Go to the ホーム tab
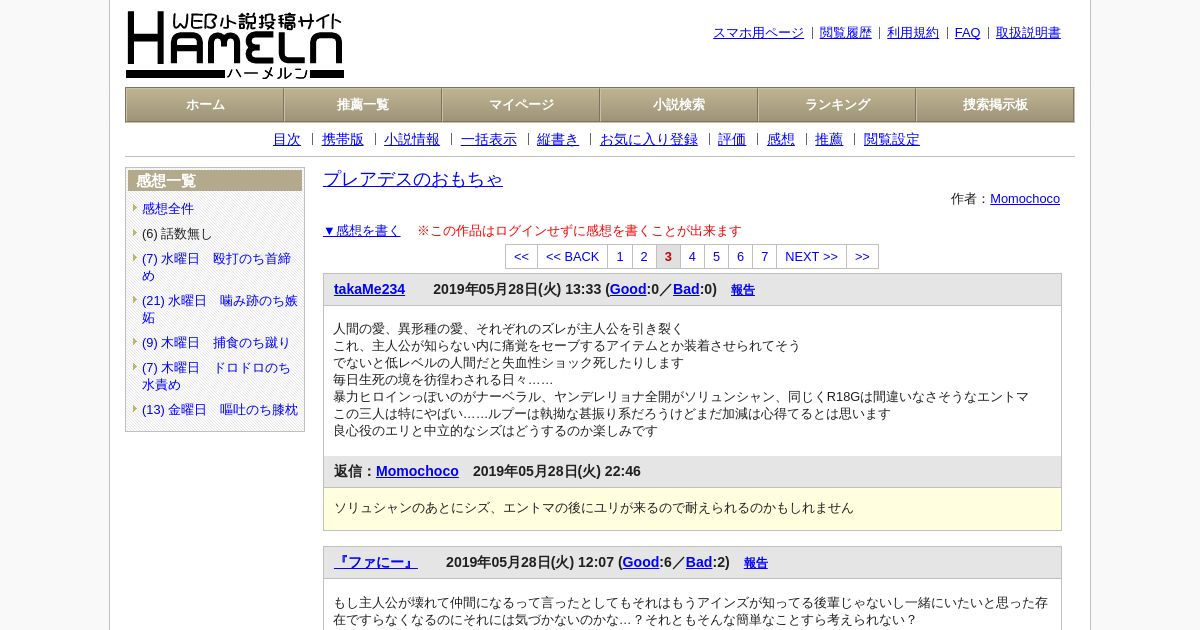1200x630 pixels. click(x=205, y=105)
